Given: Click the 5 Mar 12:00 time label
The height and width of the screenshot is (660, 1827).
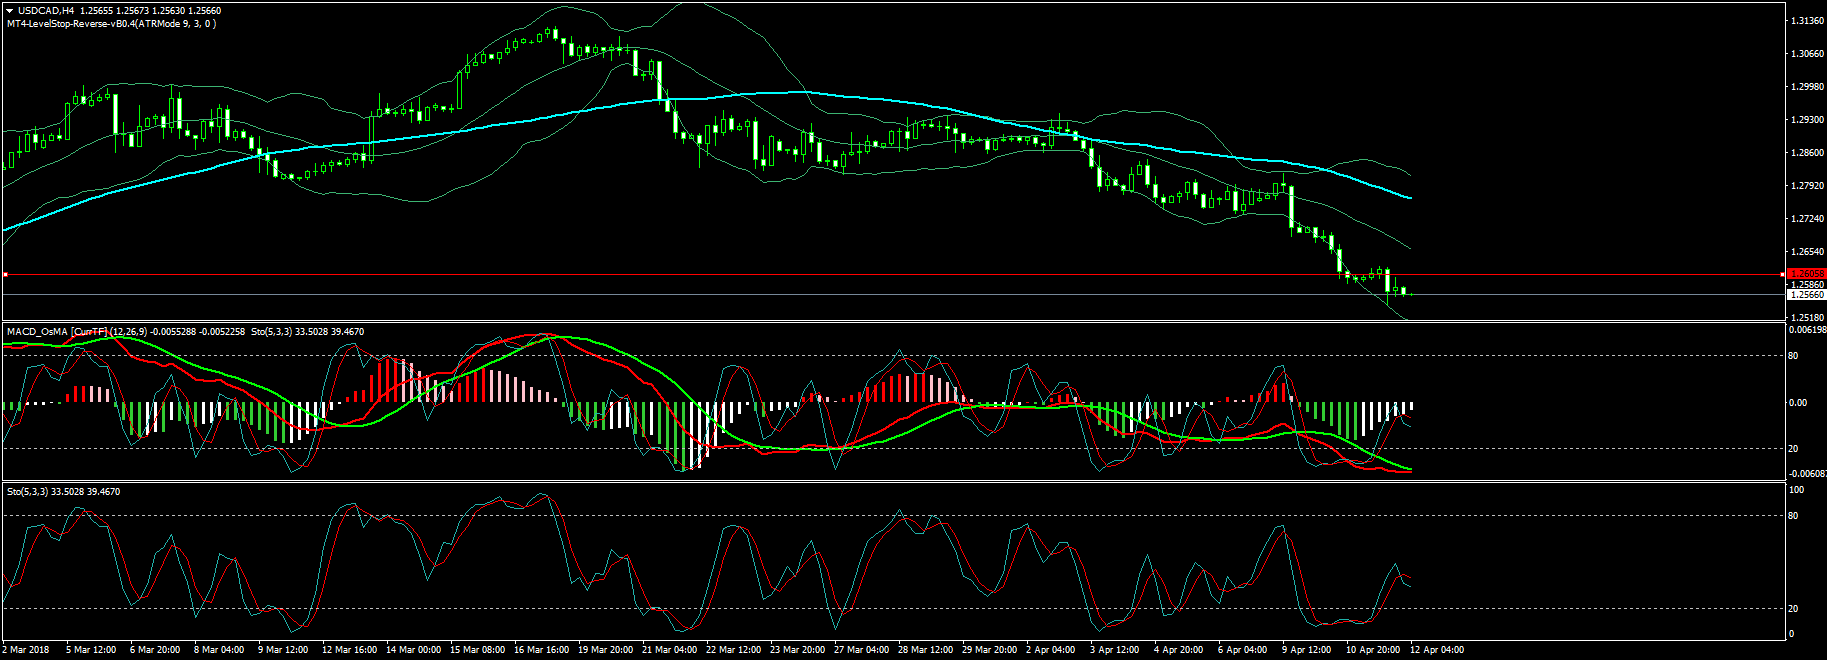Looking at the screenshot, I should tap(91, 650).
